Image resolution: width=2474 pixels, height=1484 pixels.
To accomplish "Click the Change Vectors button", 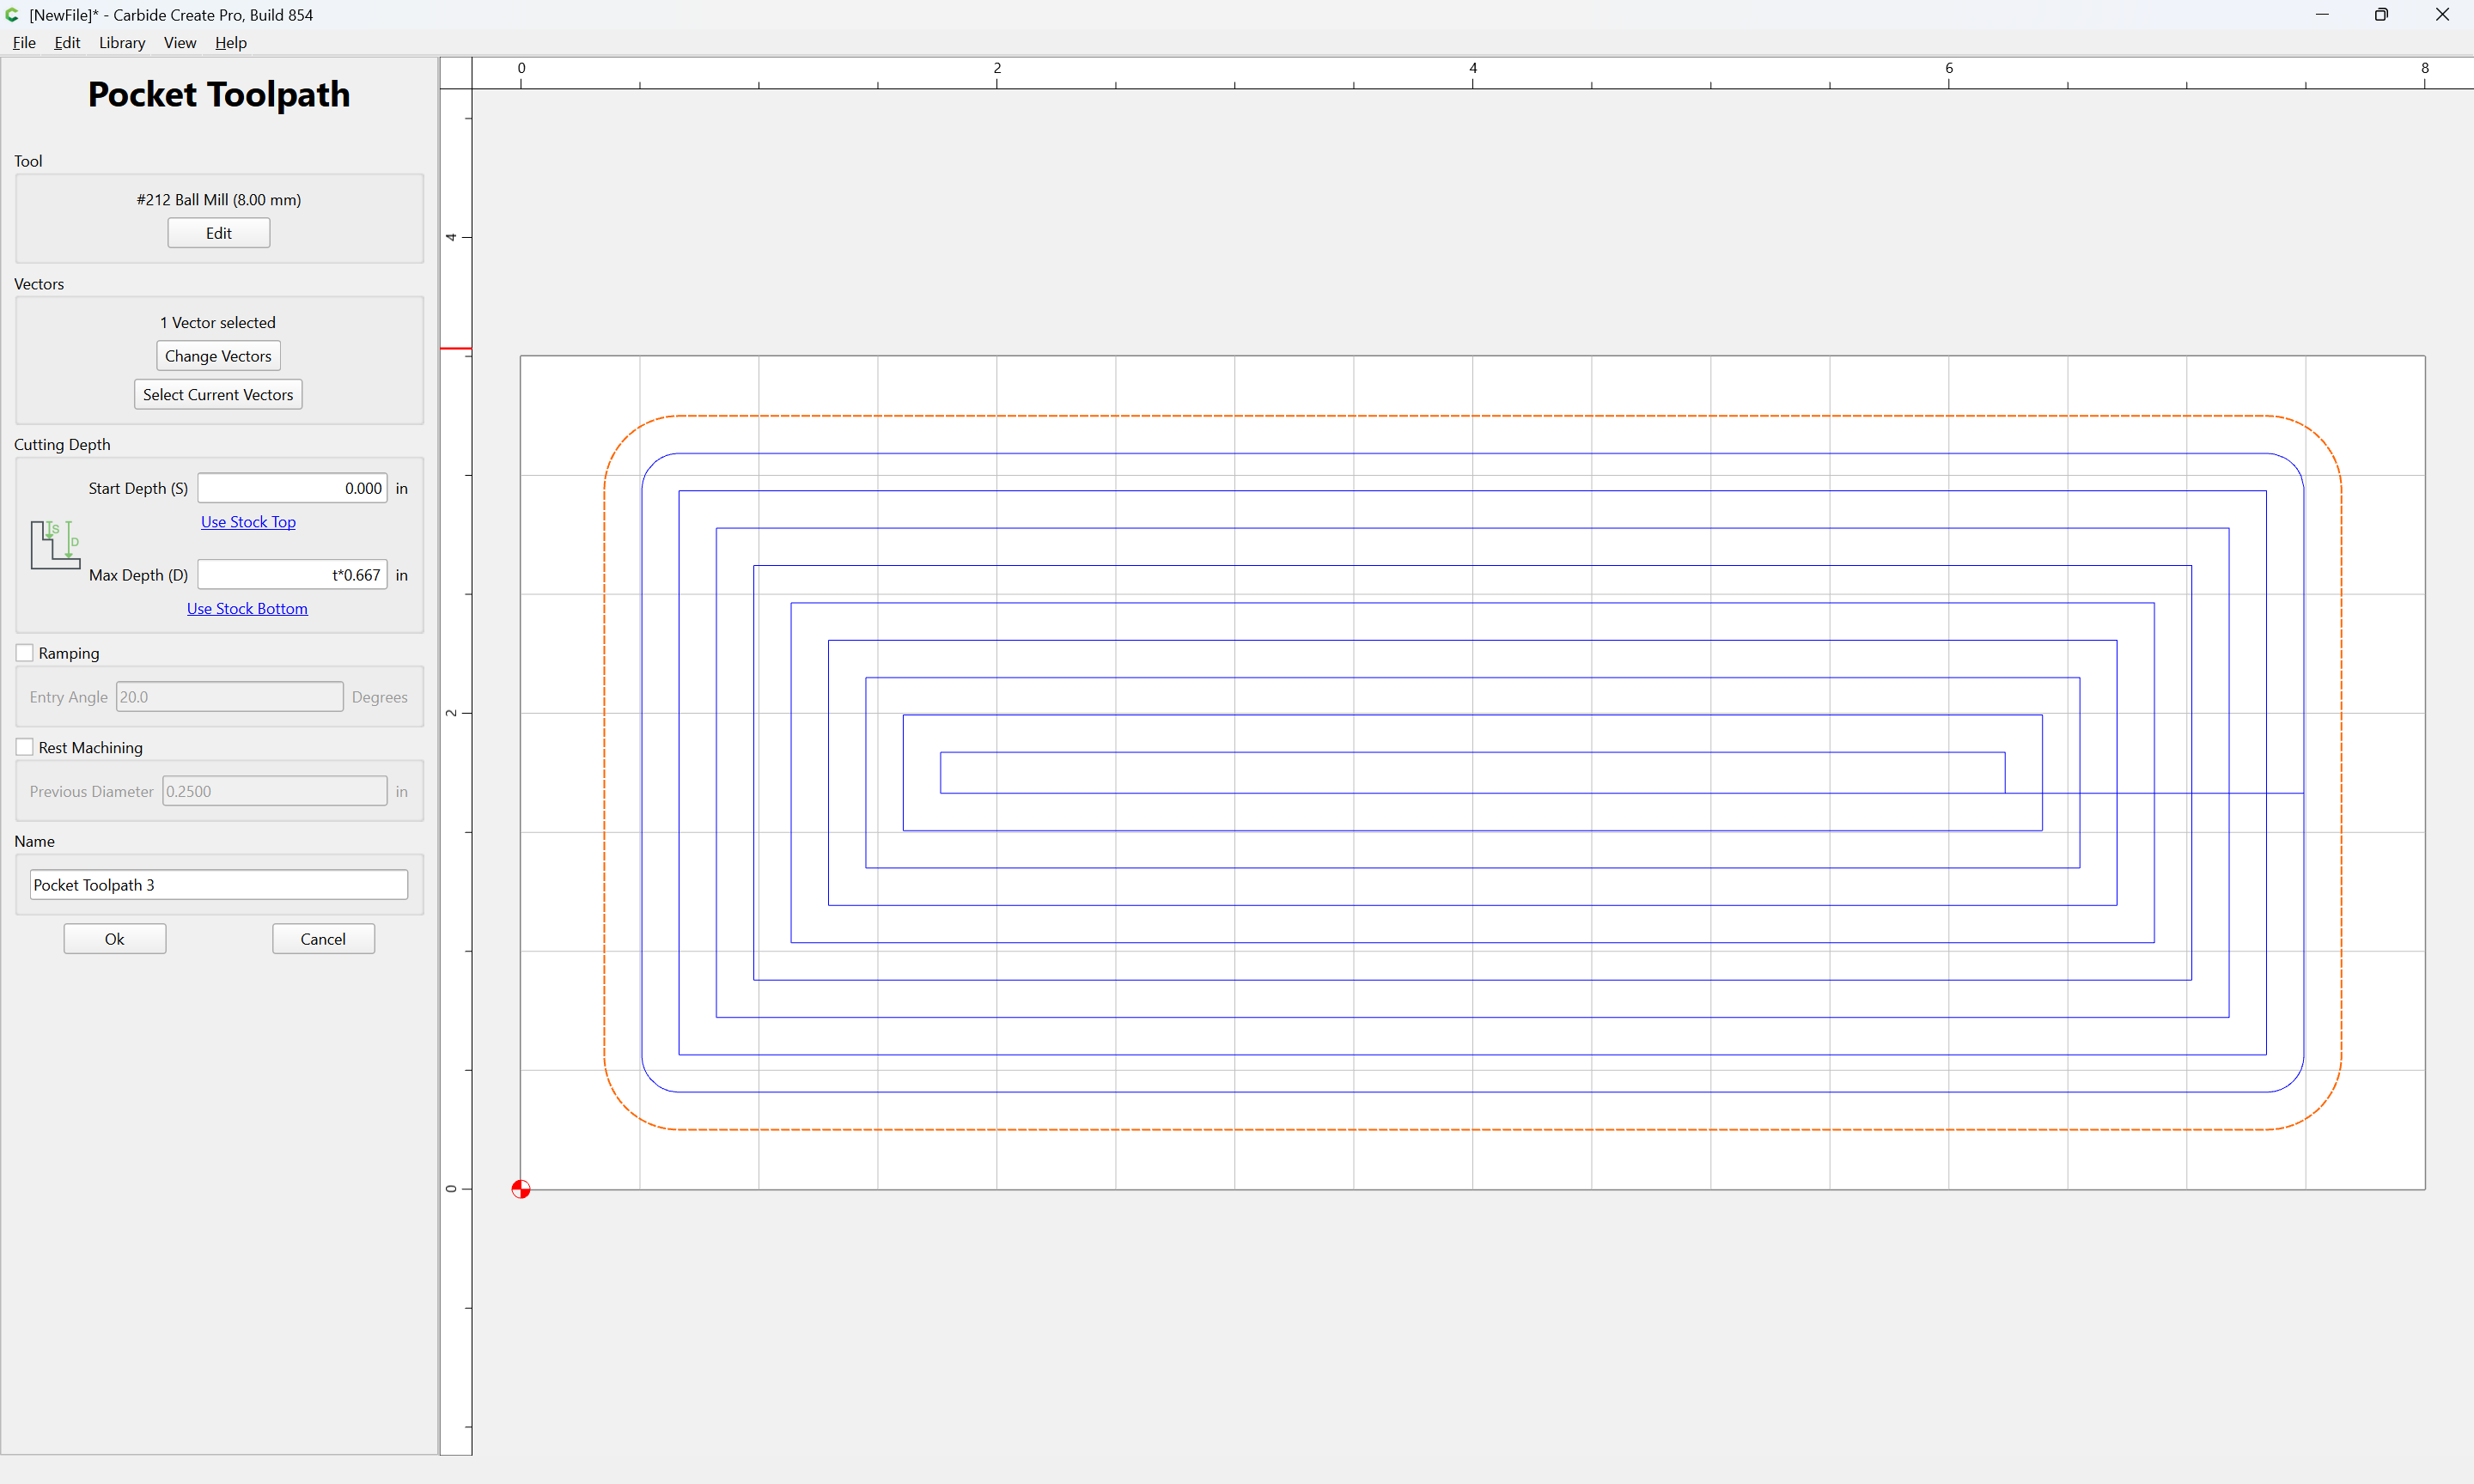I will click(218, 356).
